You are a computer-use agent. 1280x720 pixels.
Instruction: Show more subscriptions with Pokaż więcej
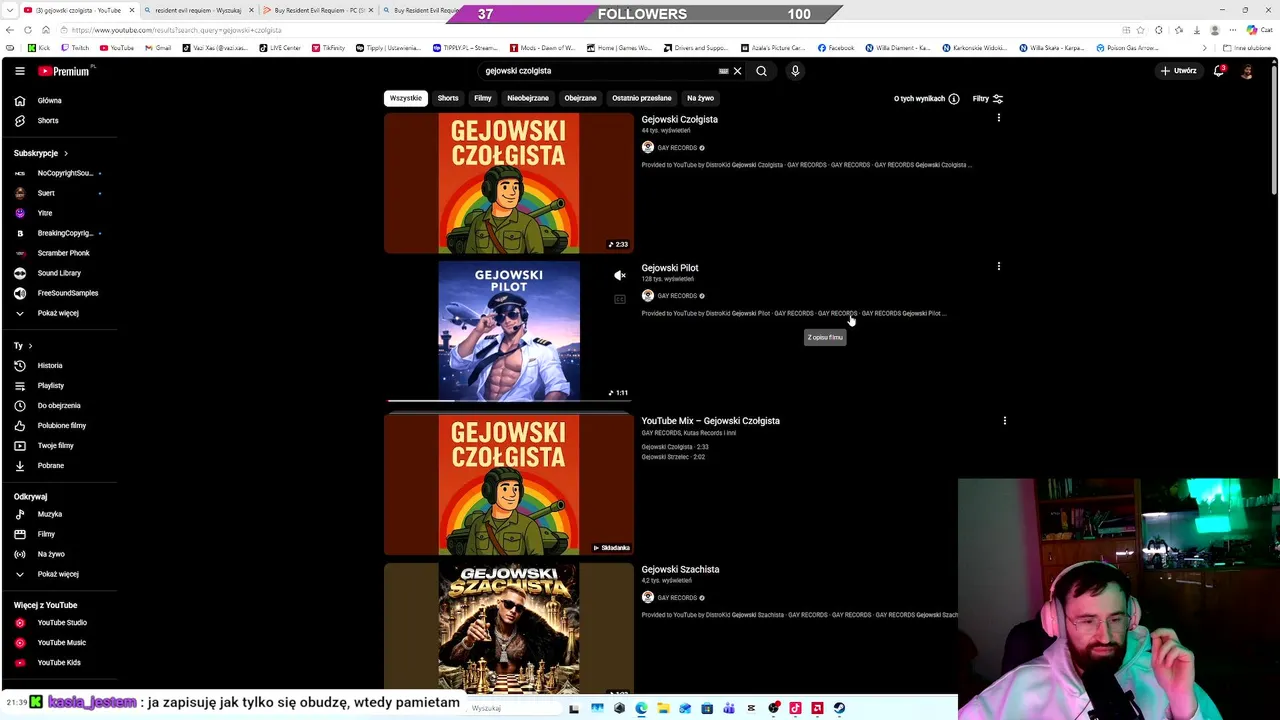[x=58, y=313]
